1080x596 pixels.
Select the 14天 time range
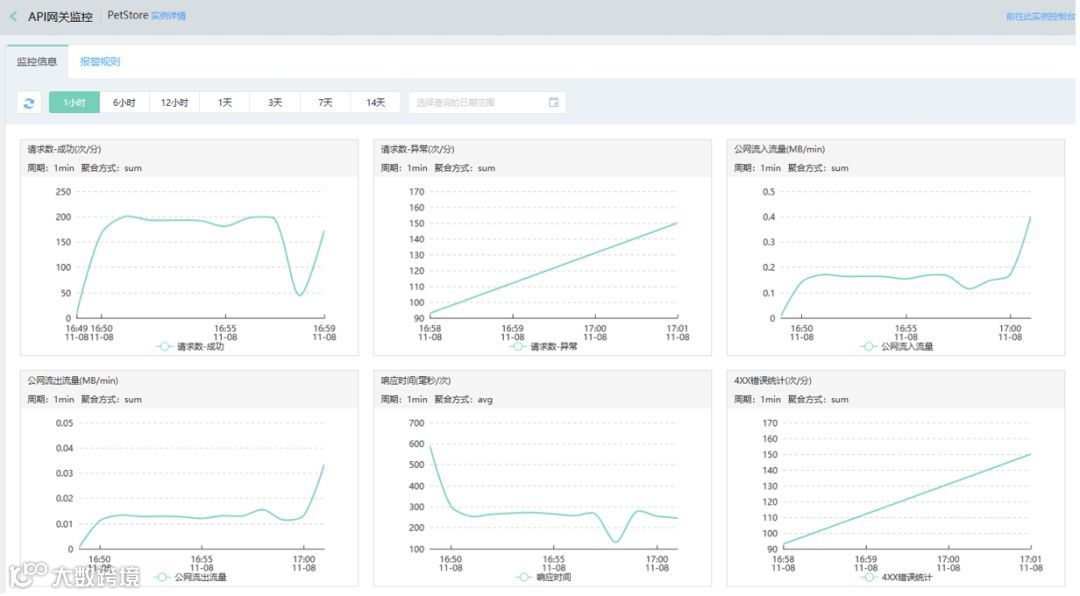(x=375, y=103)
